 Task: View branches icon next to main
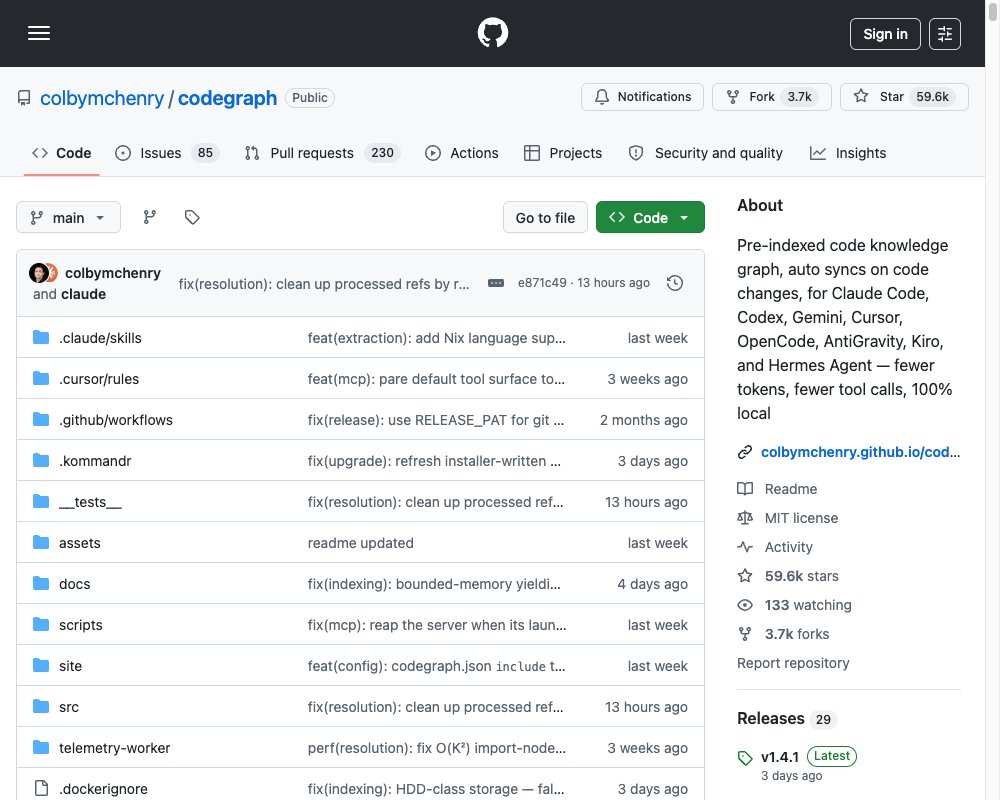click(149, 218)
